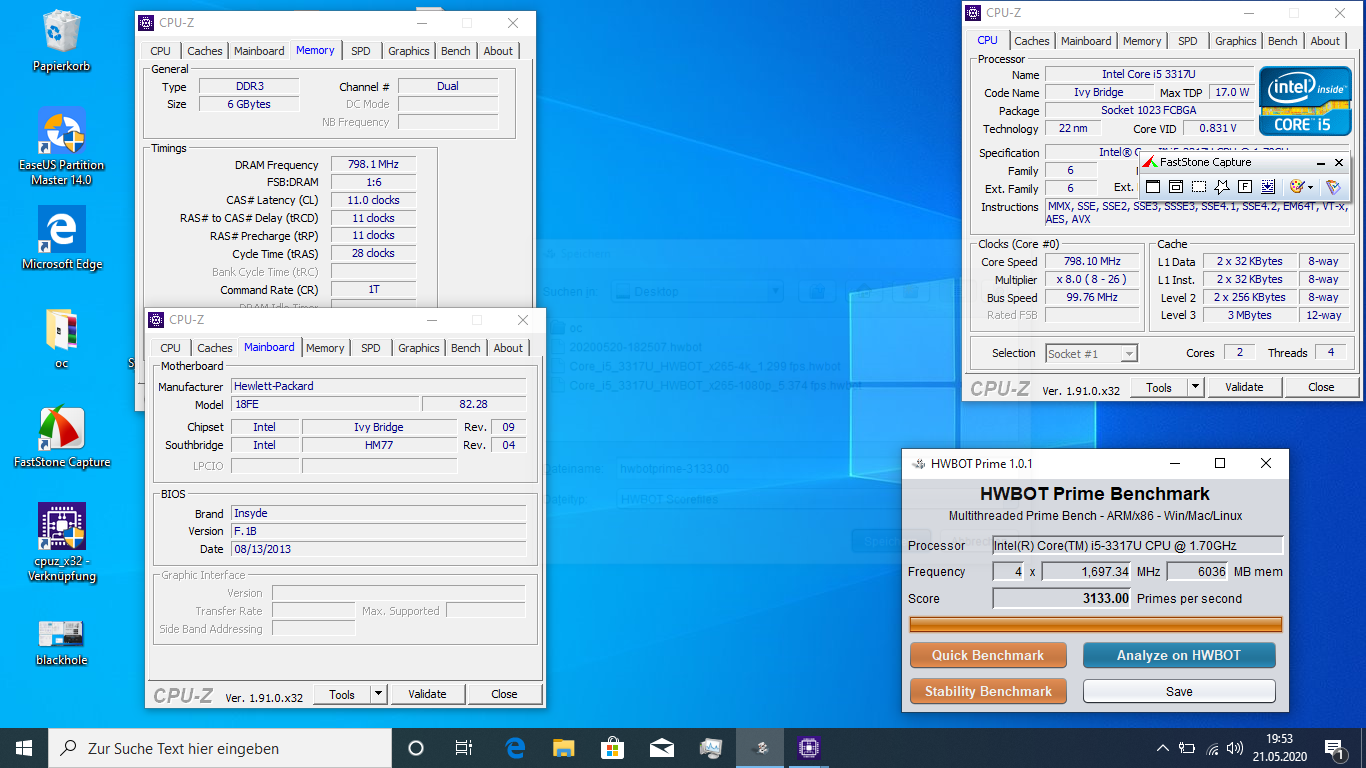Viewport: 1366px width, 768px height.
Task: Start the Stability Benchmark
Action: (988, 691)
